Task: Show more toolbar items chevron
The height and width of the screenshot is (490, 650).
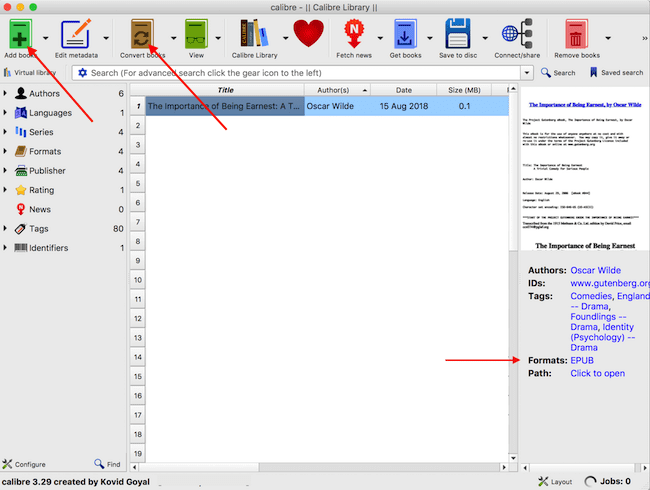Action: pyautogui.click(x=645, y=38)
